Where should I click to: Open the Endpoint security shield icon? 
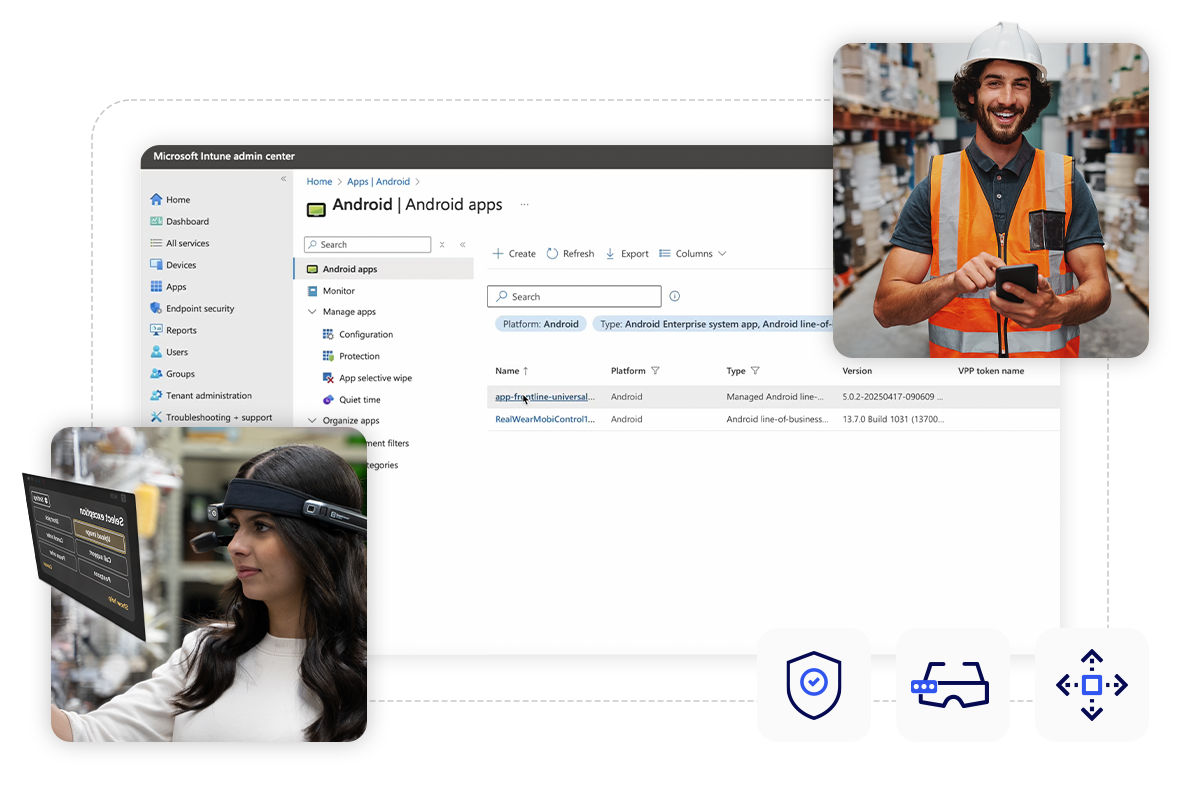(156, 308)
